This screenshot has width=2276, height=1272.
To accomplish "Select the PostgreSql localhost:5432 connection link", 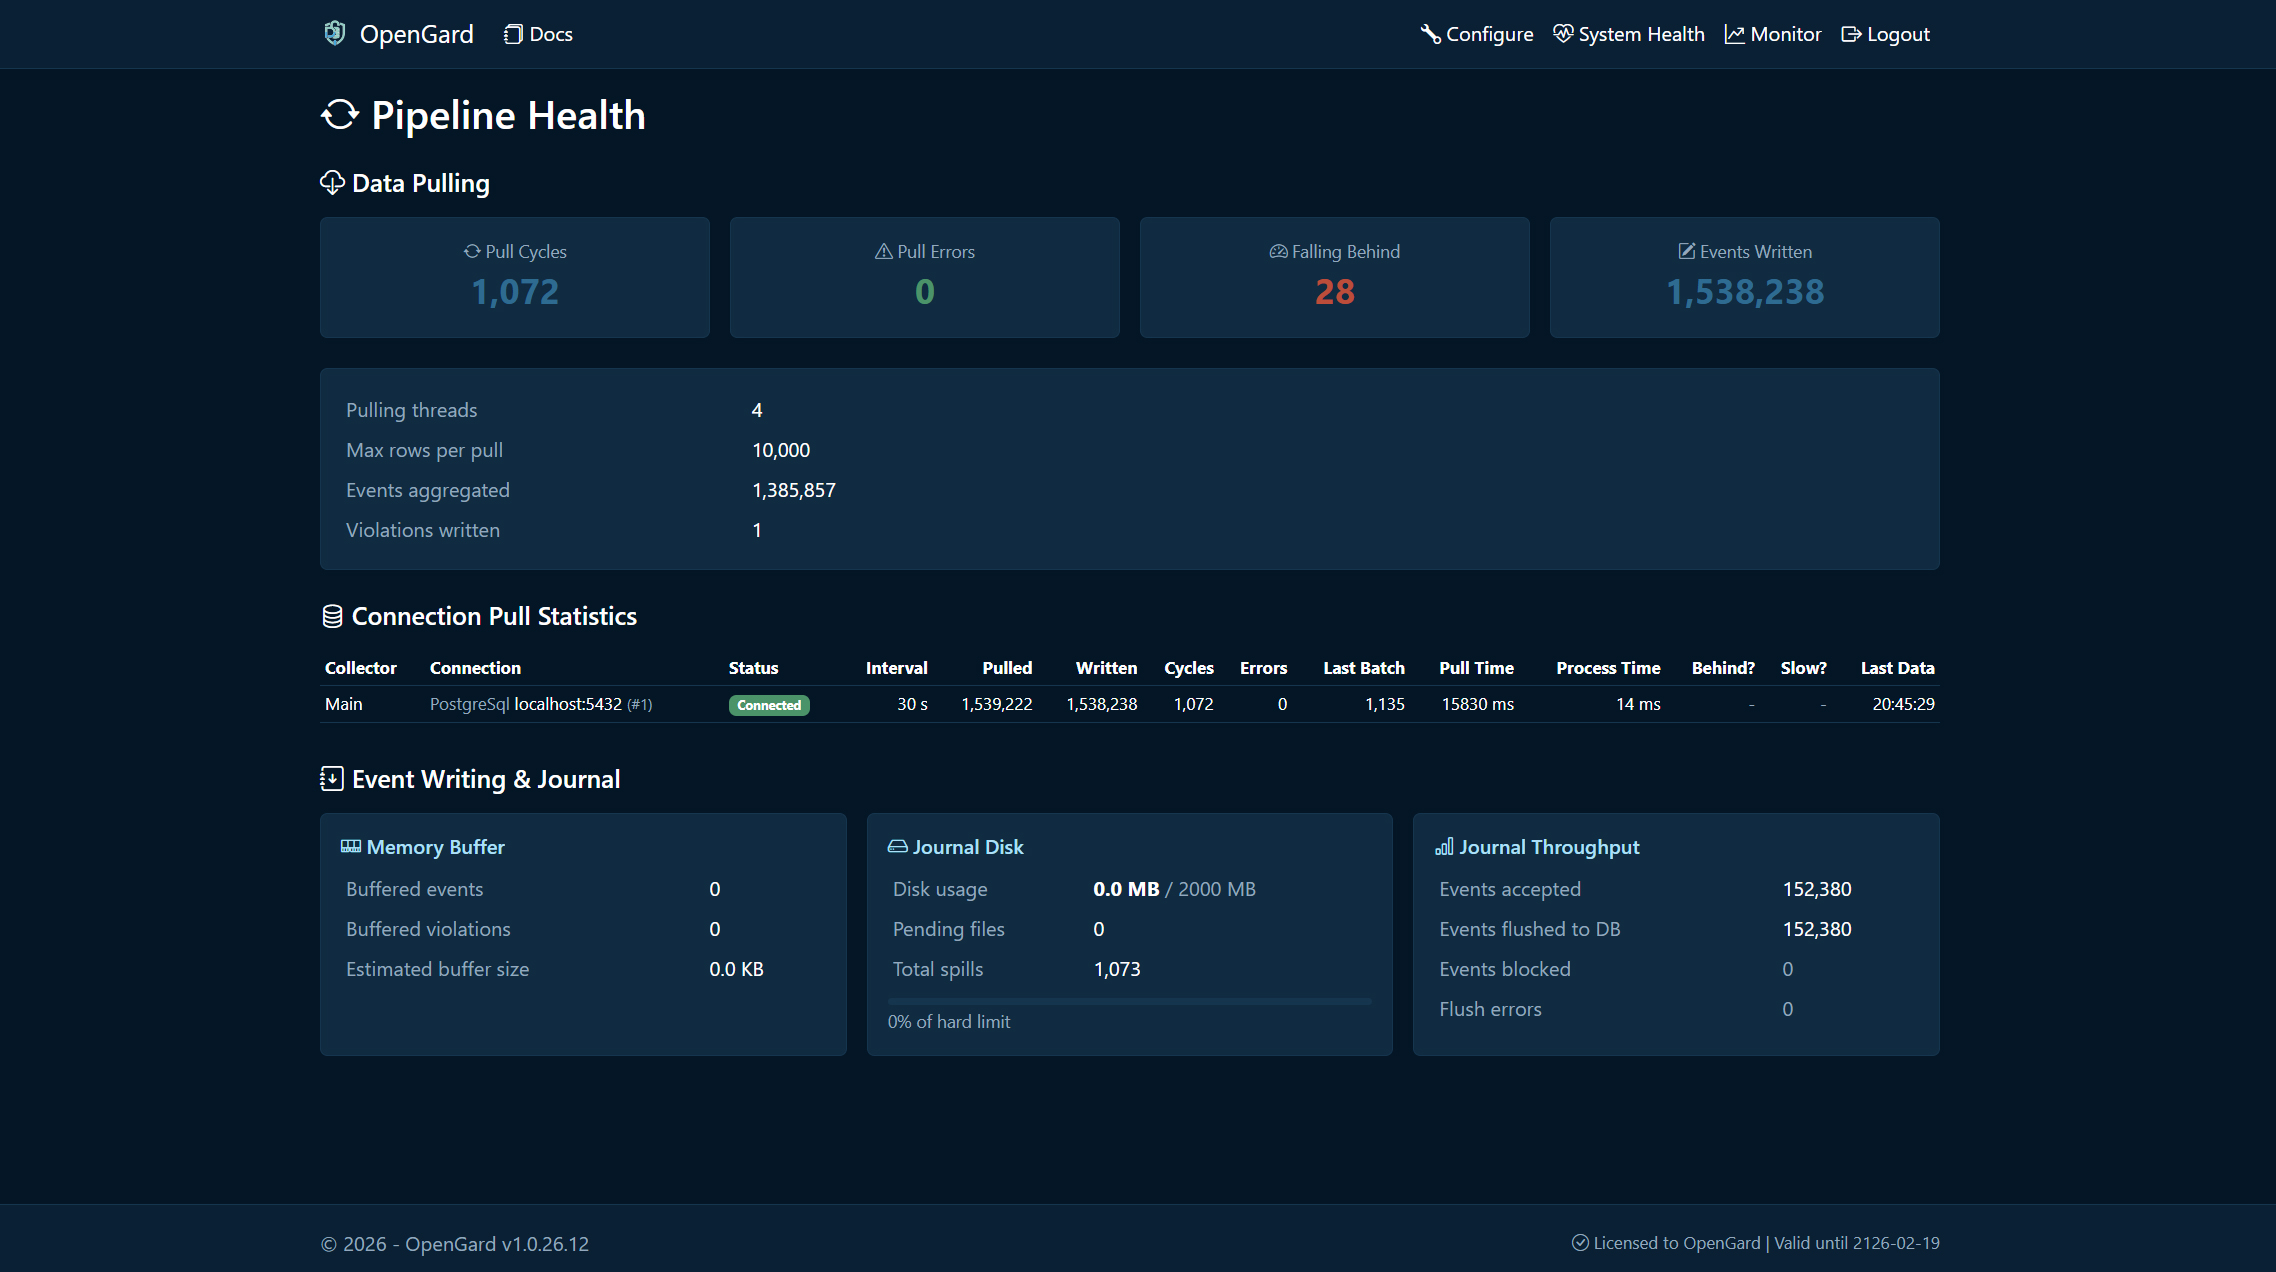I will [540, 704].
